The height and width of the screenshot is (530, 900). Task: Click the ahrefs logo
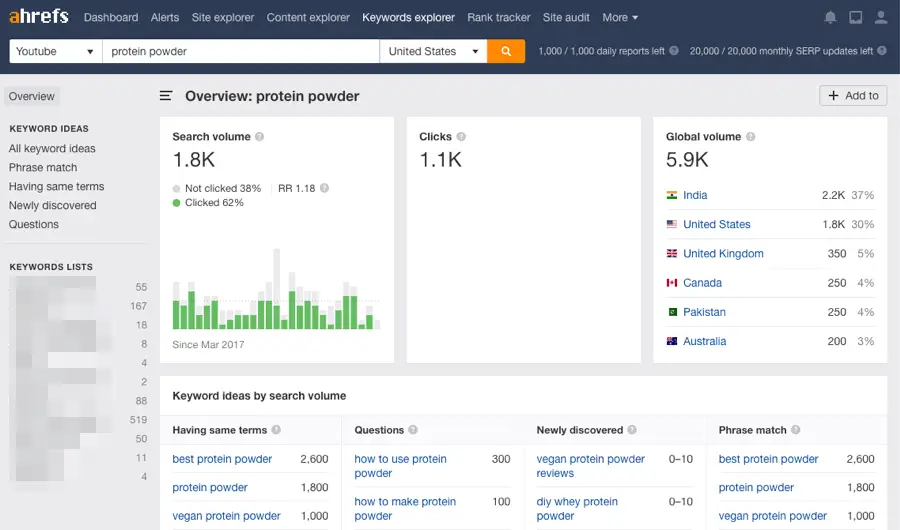39,17
